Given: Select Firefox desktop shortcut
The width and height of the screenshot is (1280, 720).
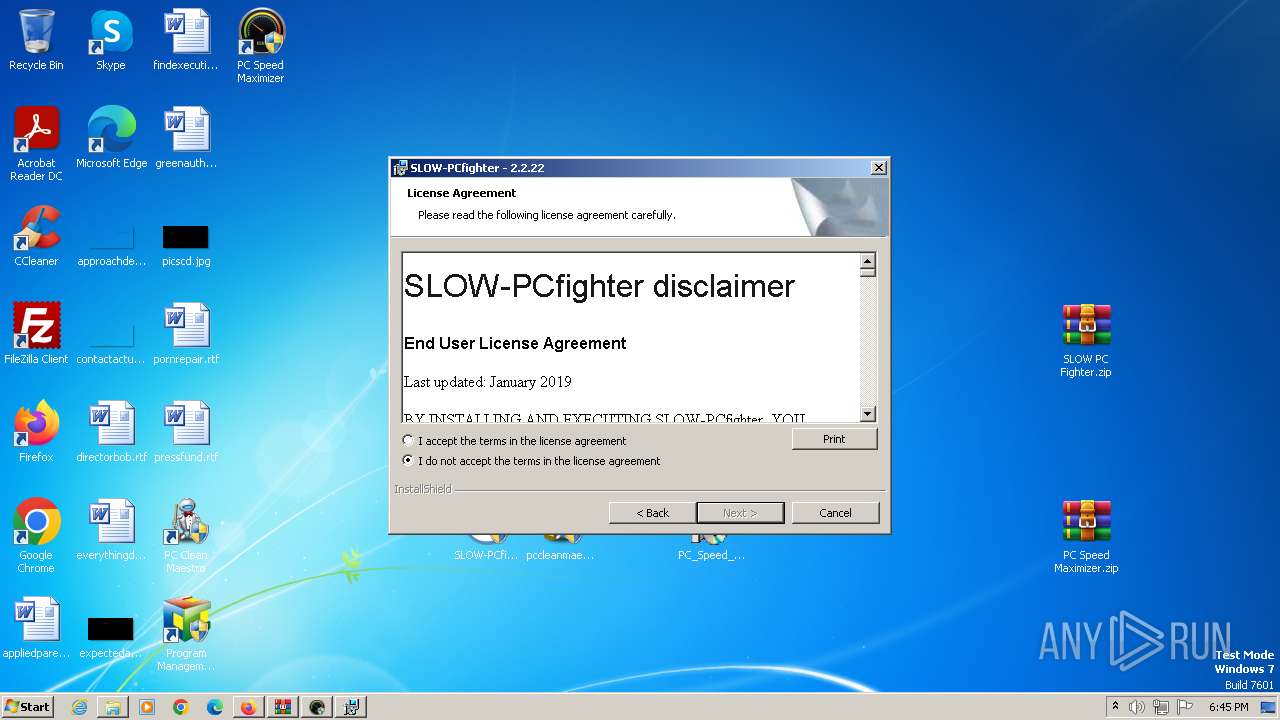Looking at the screenshot, I should [36, 432].
